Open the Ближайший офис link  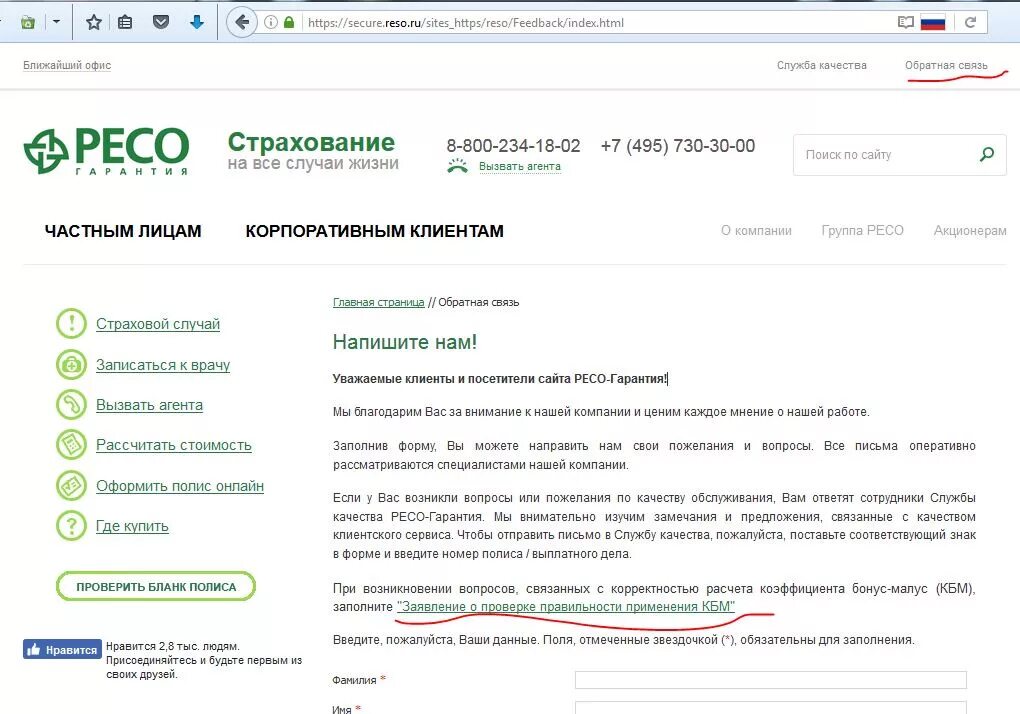(67, 65)
